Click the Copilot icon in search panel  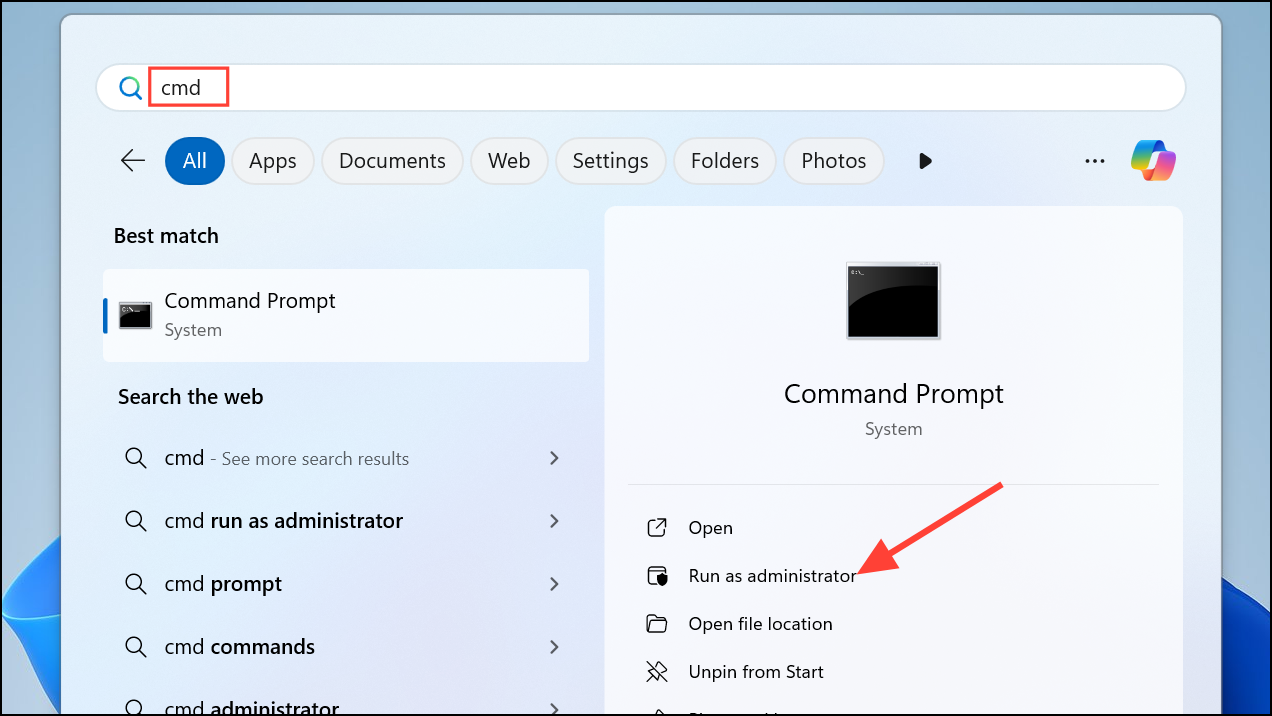1153,161
